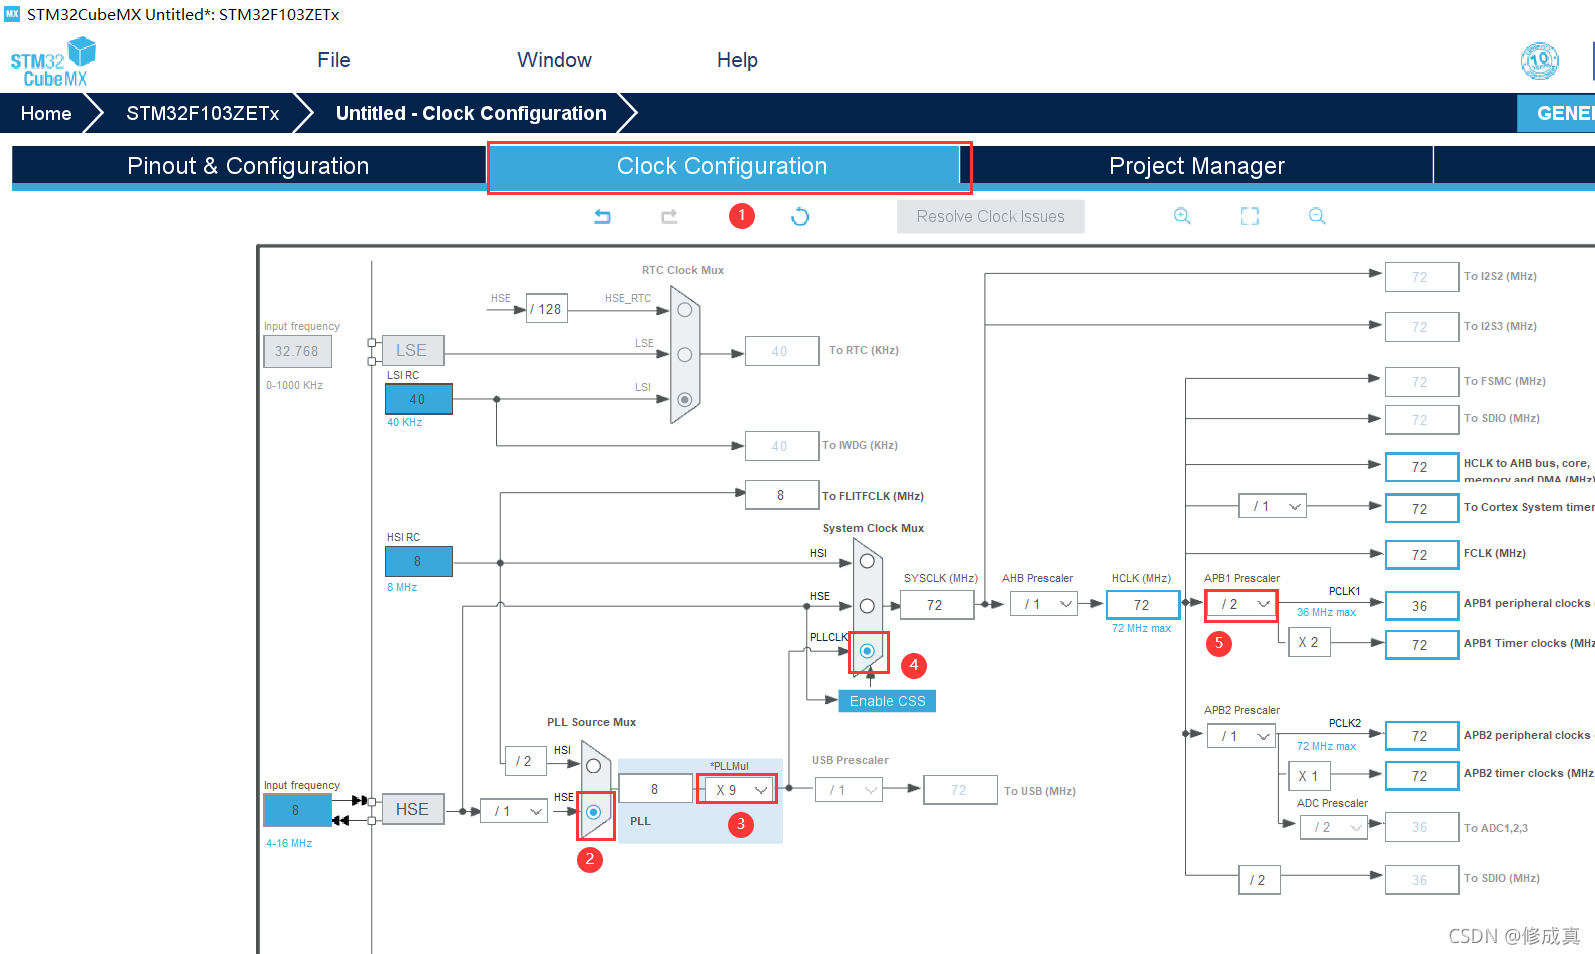Click the LSE oscillator block
Viewport: 1595px width, 954px height.
click(x=412, y=350)
